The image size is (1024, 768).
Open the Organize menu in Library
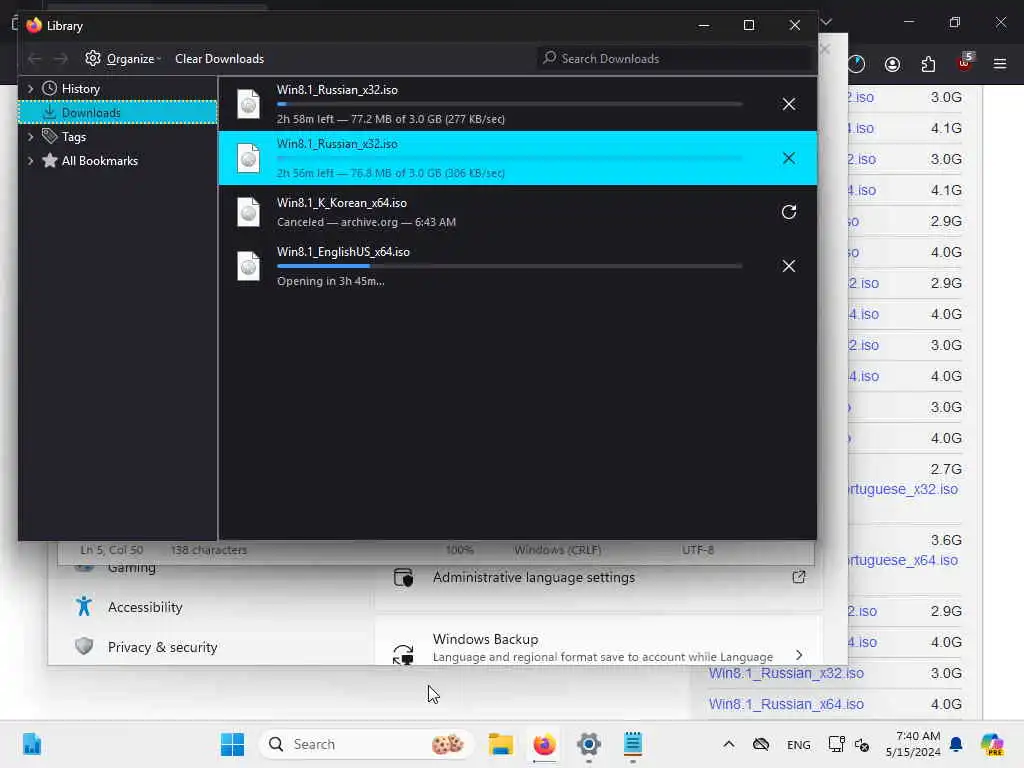(x=123, y=59)
